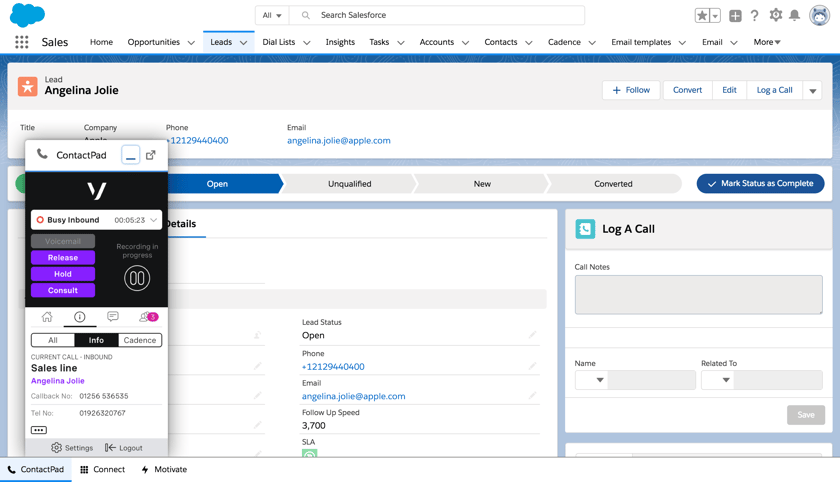Show more call details ellipsis button

[39, 430]
